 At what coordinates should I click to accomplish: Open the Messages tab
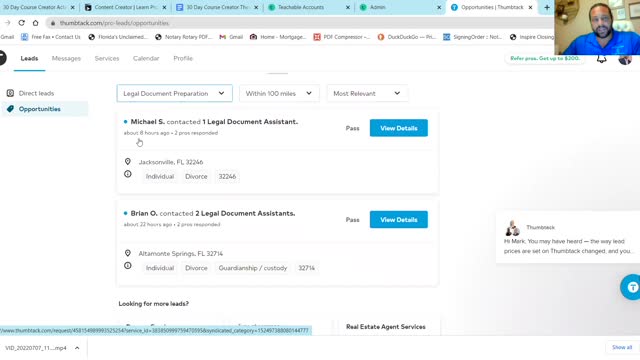(66, 58)
